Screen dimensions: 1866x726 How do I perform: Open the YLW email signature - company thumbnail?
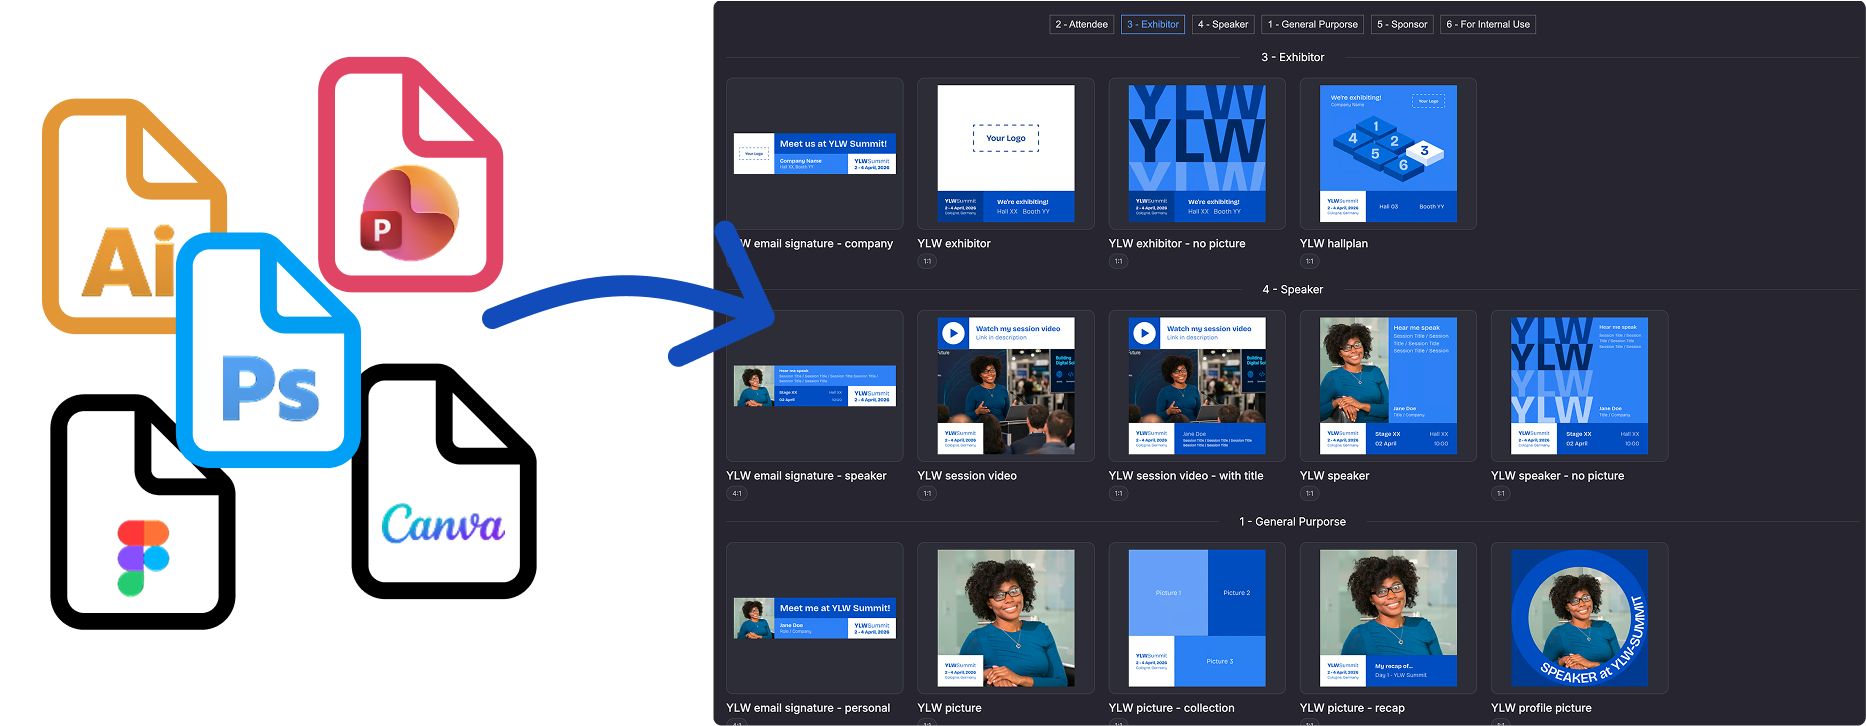815,154
